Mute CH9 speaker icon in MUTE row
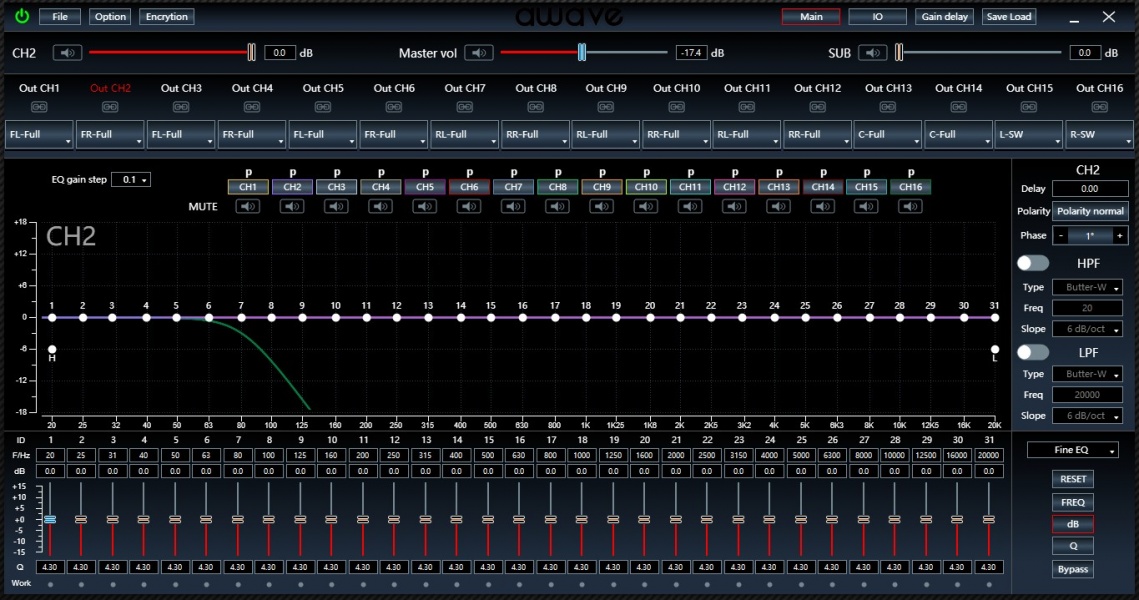 [602, 206]
